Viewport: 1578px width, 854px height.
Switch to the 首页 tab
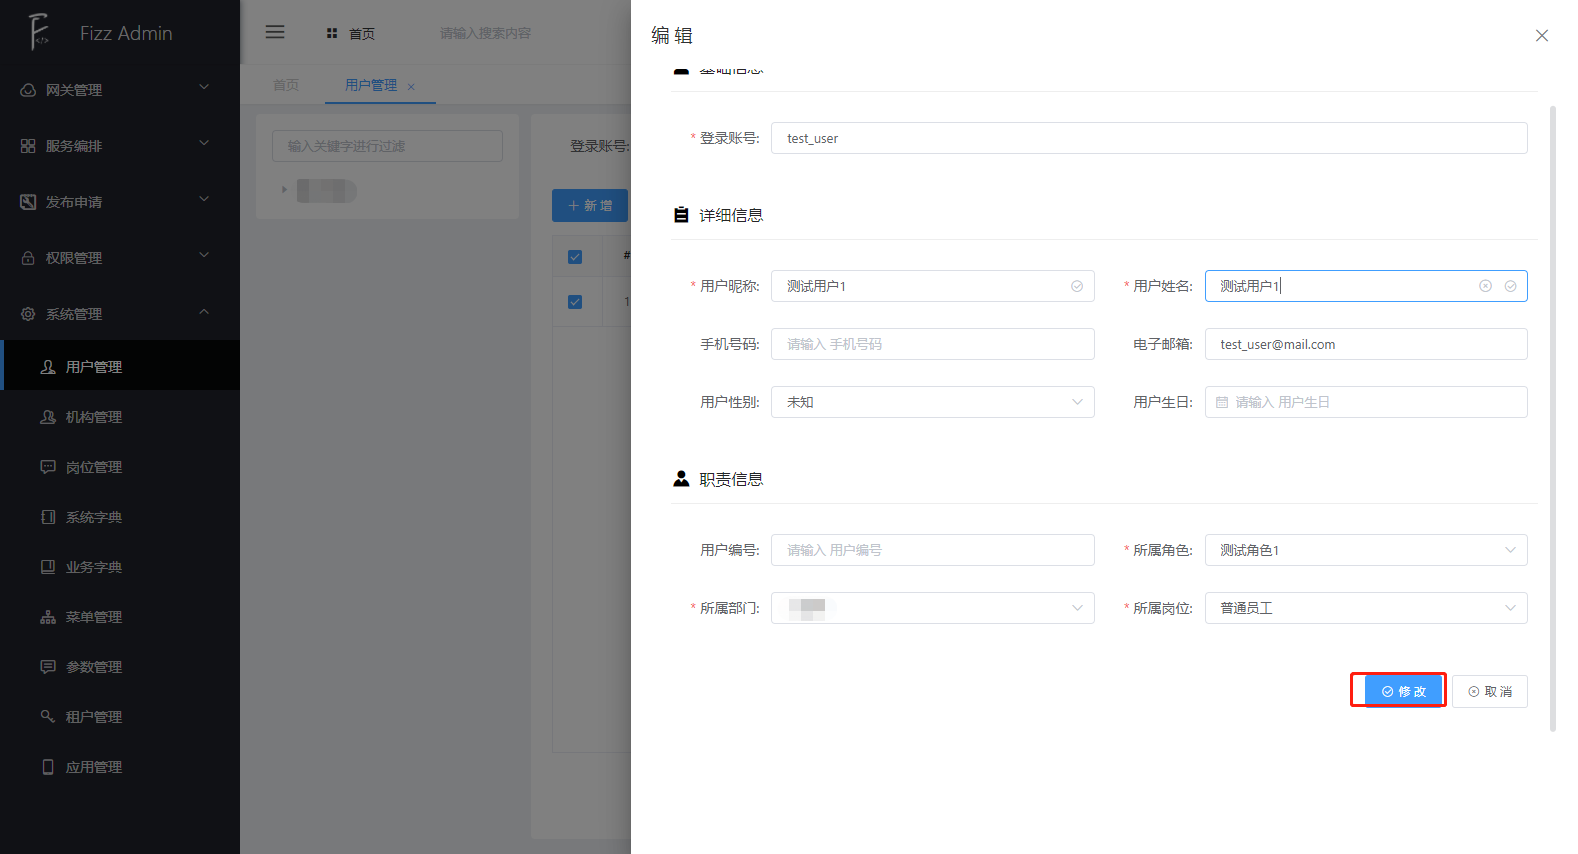[x=286, y=85]
